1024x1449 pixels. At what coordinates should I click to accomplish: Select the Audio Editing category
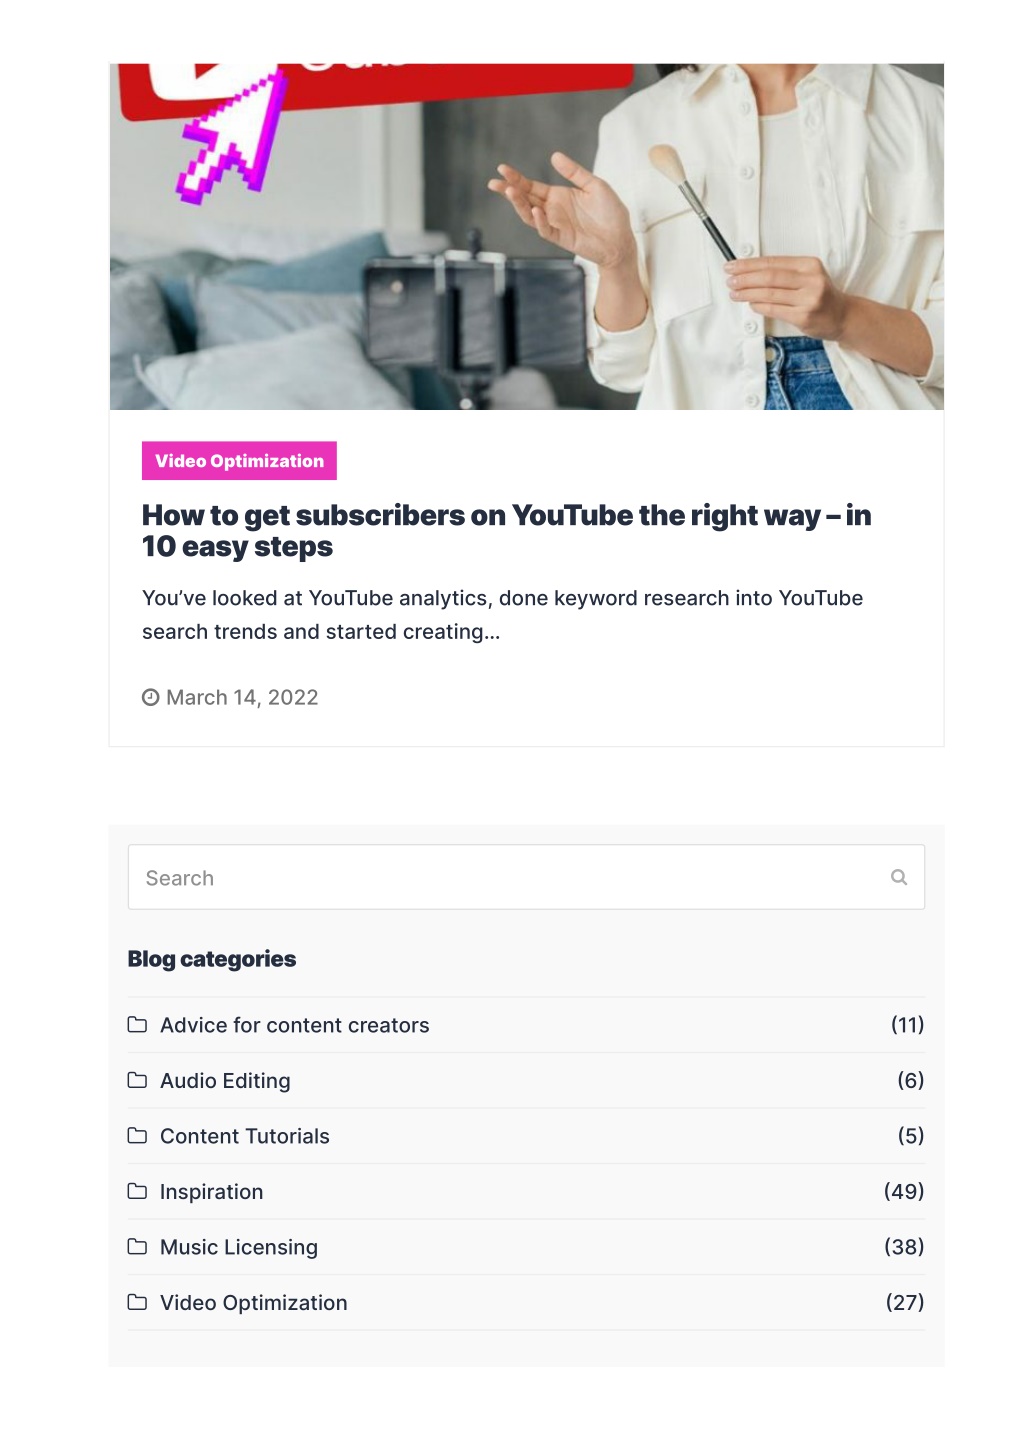[225, 1080]
